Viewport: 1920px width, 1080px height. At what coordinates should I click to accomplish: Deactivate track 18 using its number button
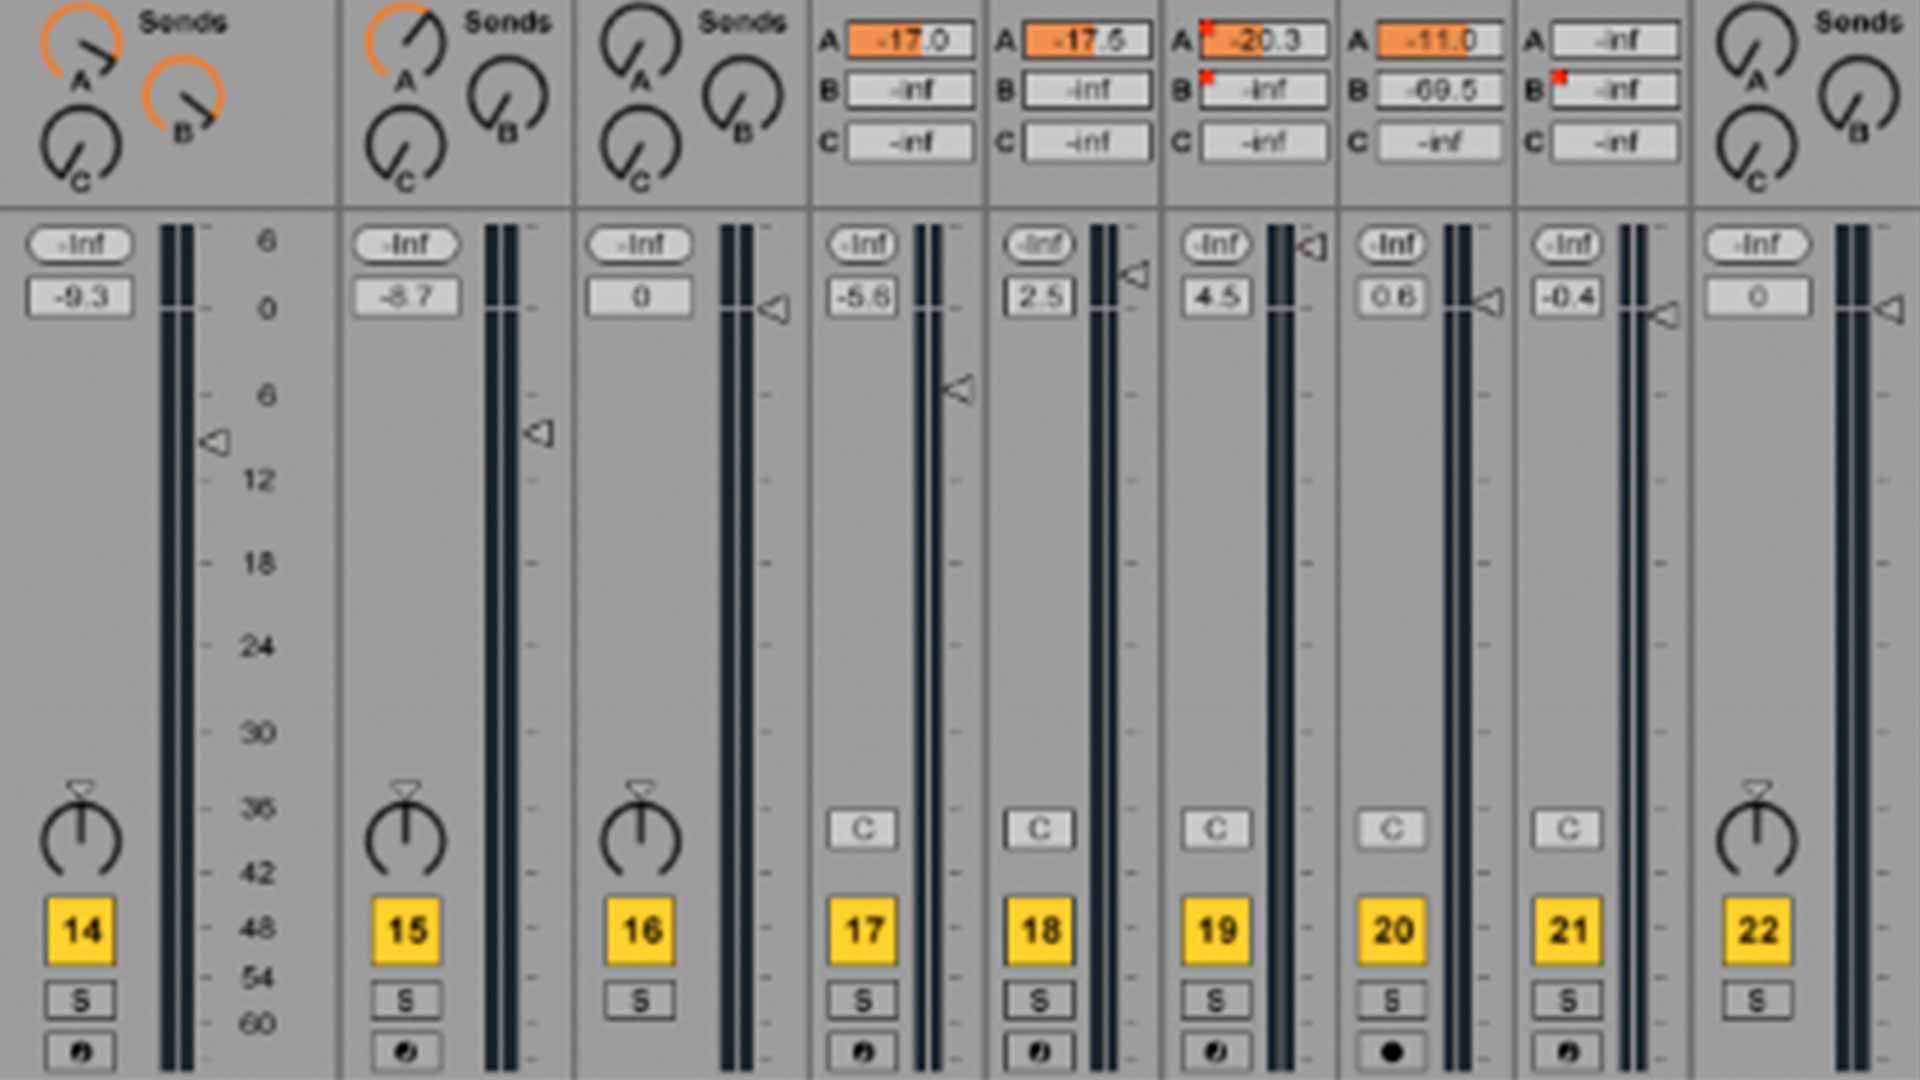pos(1040,930)
